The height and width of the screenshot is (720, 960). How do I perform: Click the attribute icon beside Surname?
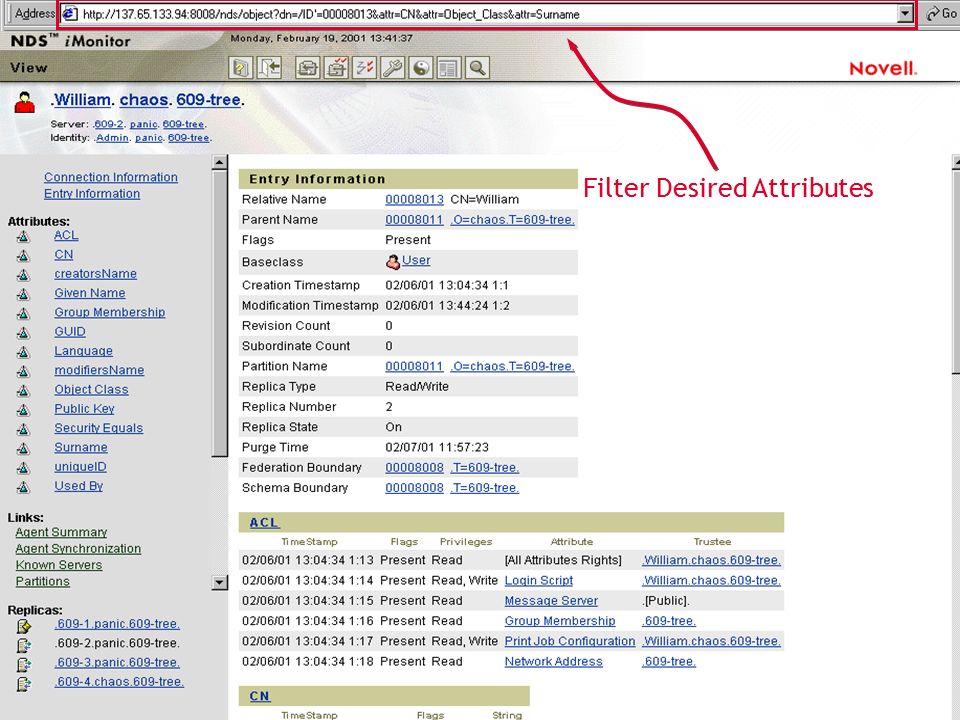23,449
